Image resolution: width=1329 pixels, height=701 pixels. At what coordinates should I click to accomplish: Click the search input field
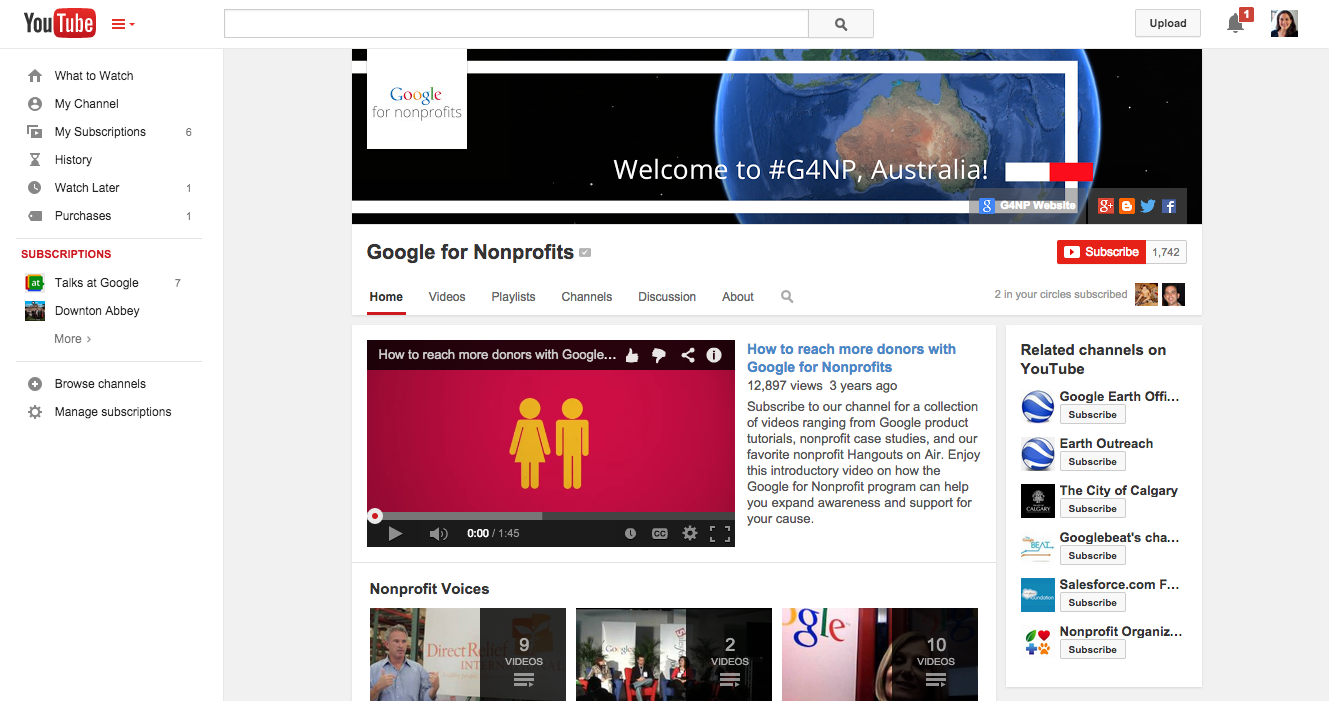click(x=516, y=24)
